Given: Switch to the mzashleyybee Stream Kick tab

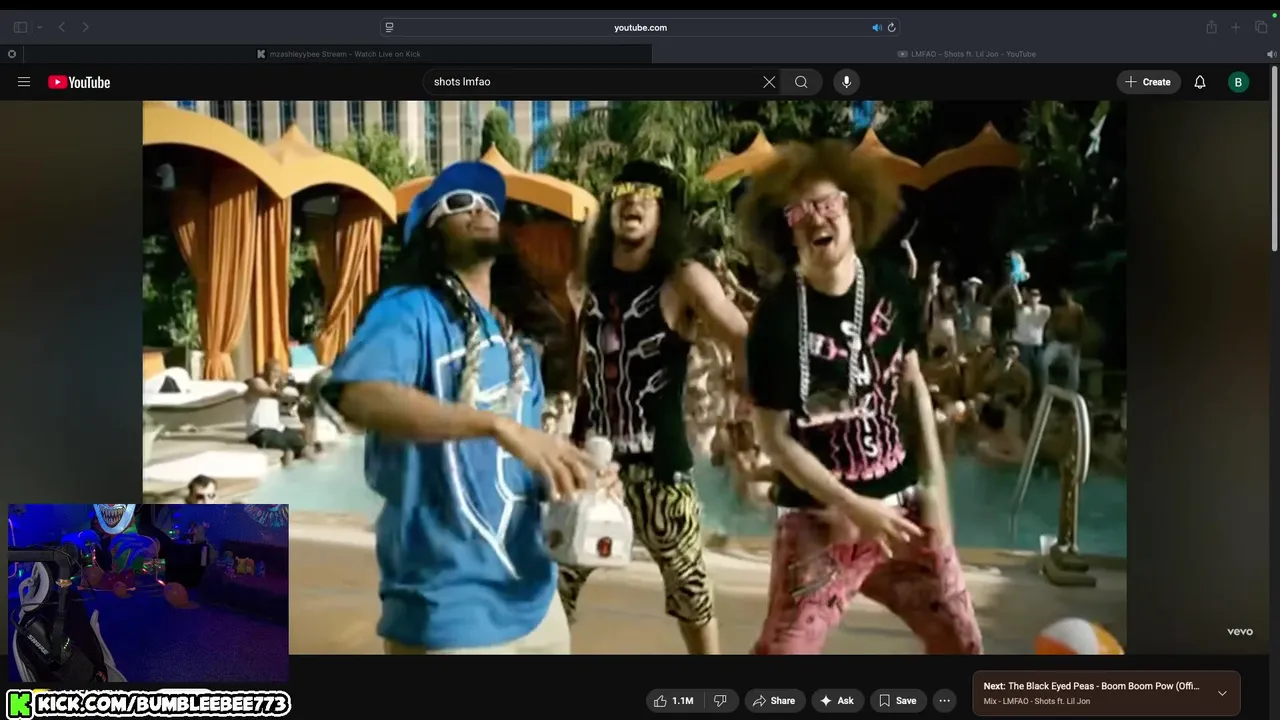Looking at the screenshot, I should pos(338,54).
